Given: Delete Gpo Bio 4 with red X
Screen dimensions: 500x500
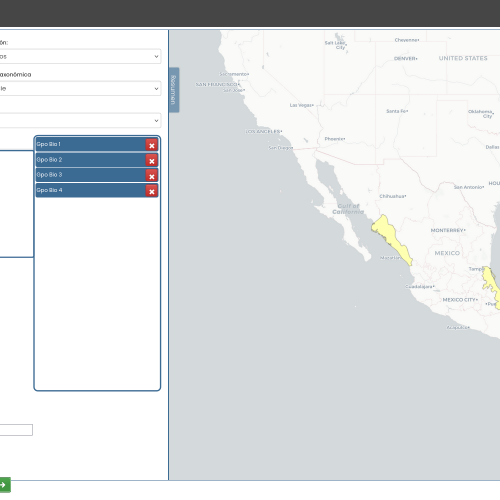Looking at the screenshot, I should [152, 191].
